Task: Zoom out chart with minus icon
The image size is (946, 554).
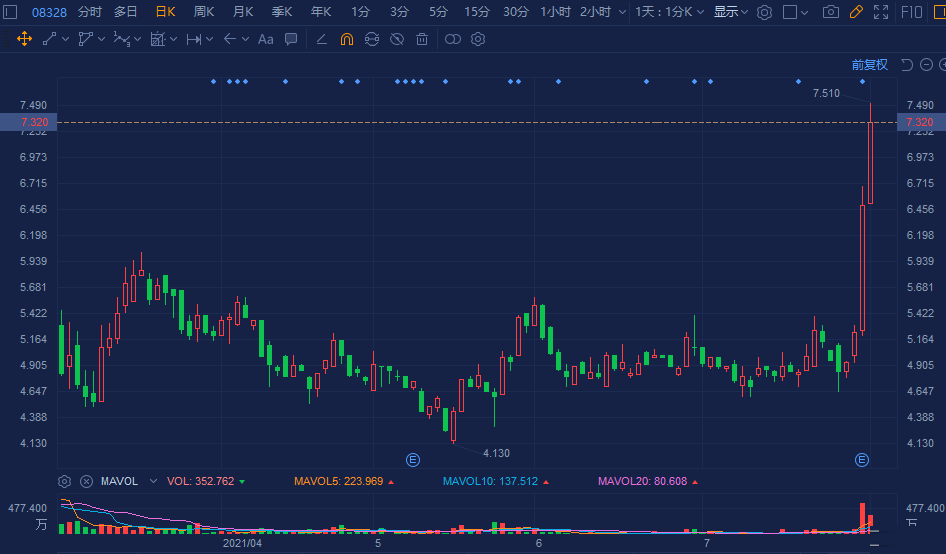Action: 927,65
